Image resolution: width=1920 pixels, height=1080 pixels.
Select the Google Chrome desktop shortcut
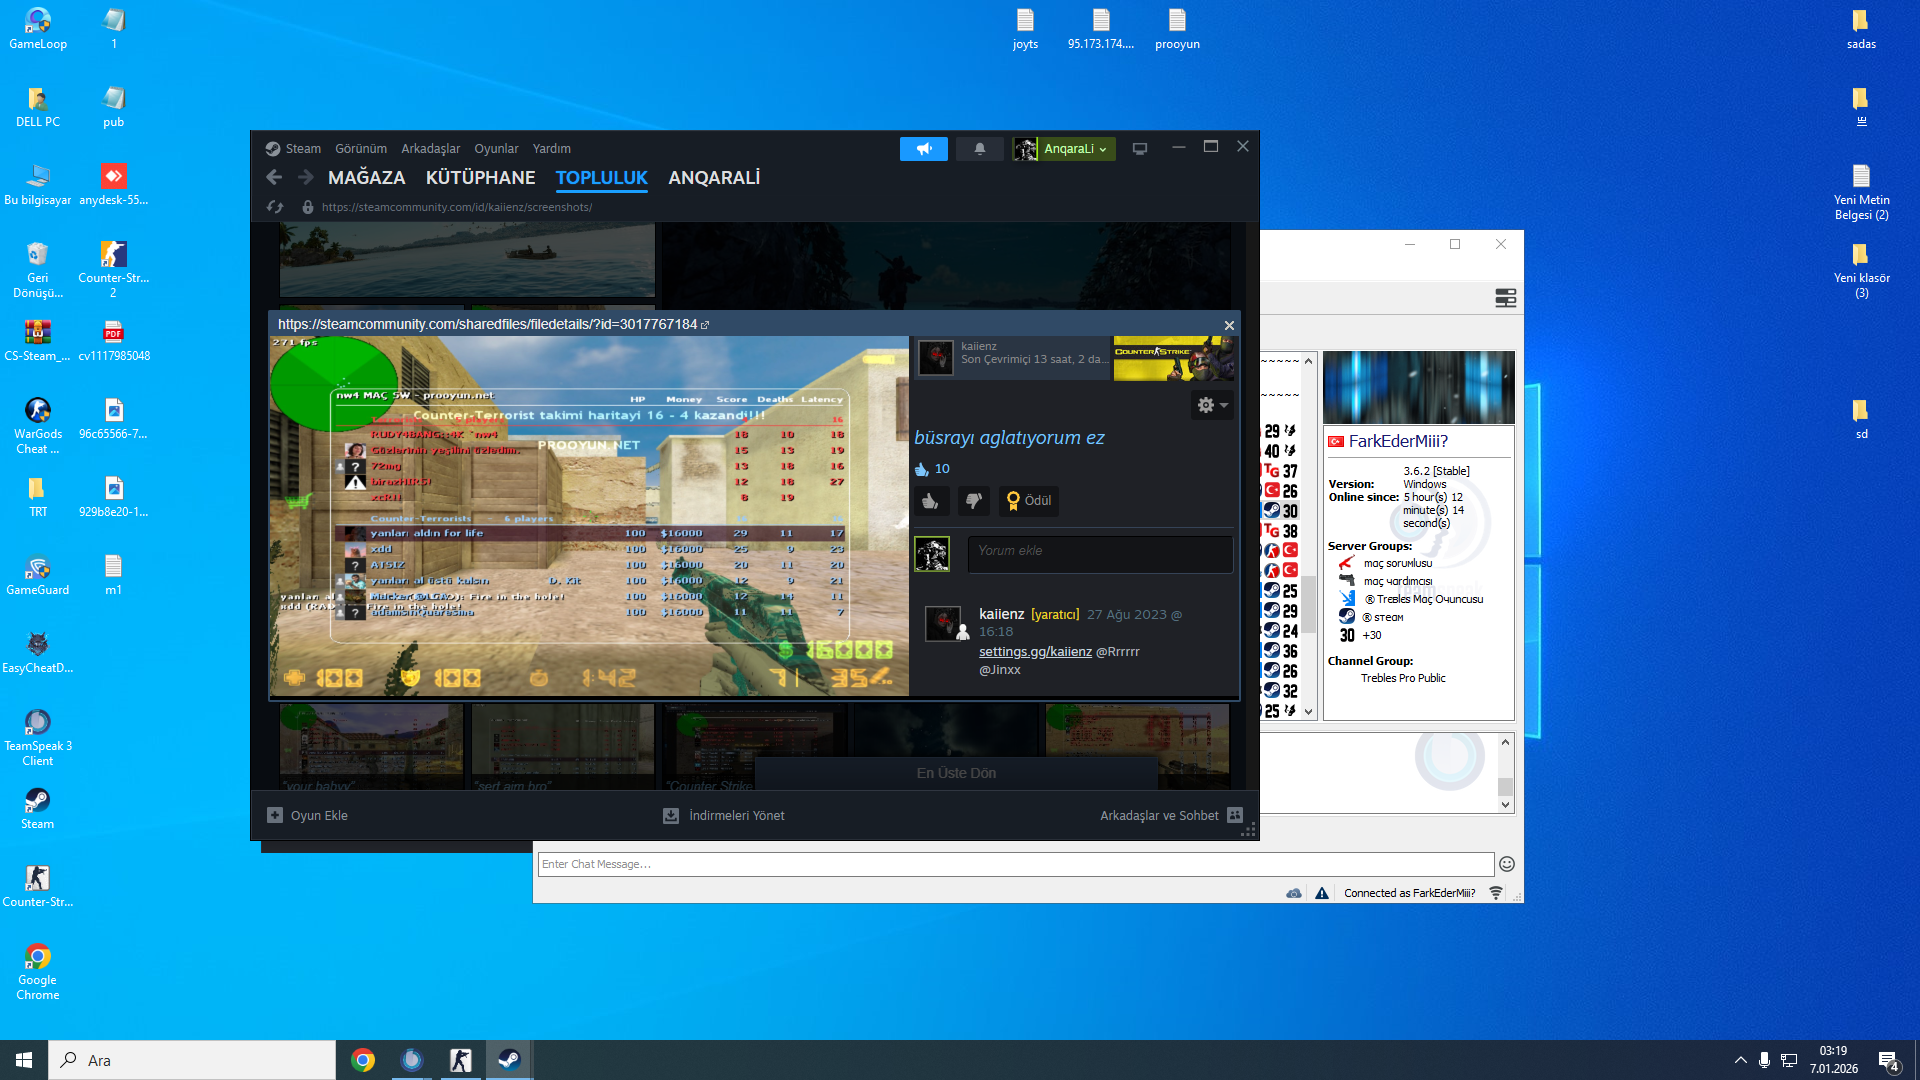[x=38, y=973]
